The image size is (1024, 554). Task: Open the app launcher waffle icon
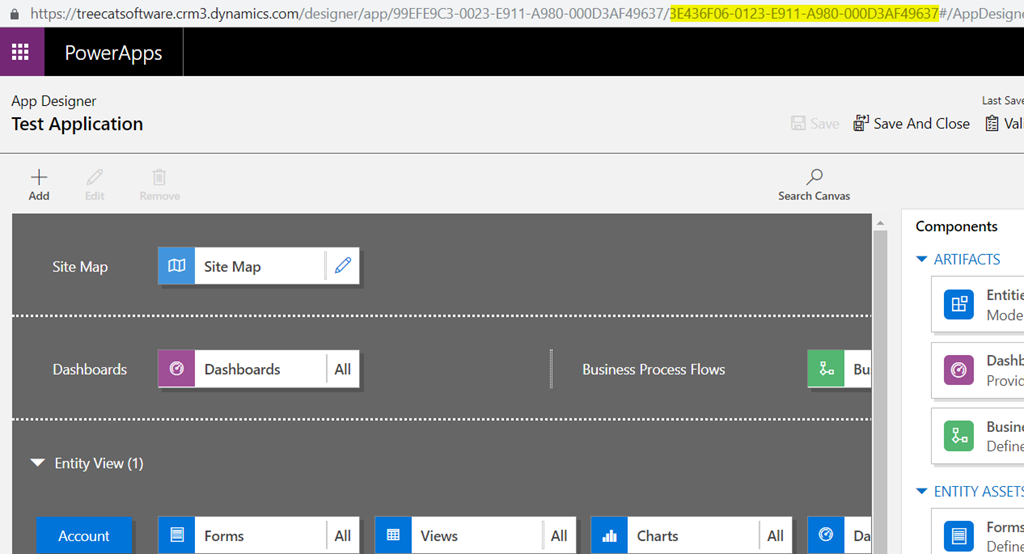click(x=21, y=52)
